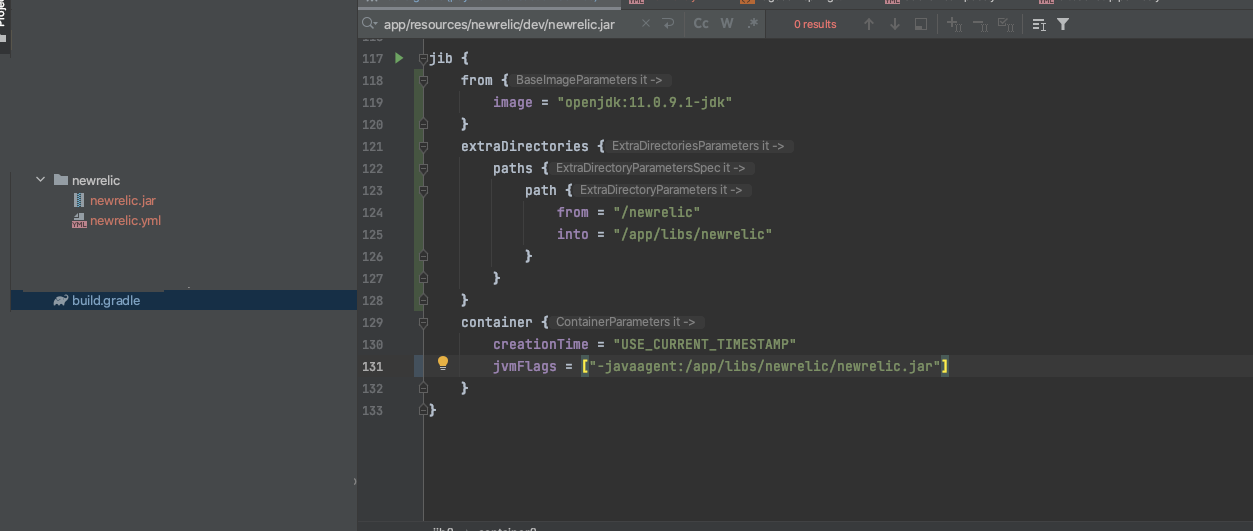This screenshot has height=531, width=1253.
Task: Click the extraDirectories keyword
Action: pyautogui.click(x=525, y=146)
